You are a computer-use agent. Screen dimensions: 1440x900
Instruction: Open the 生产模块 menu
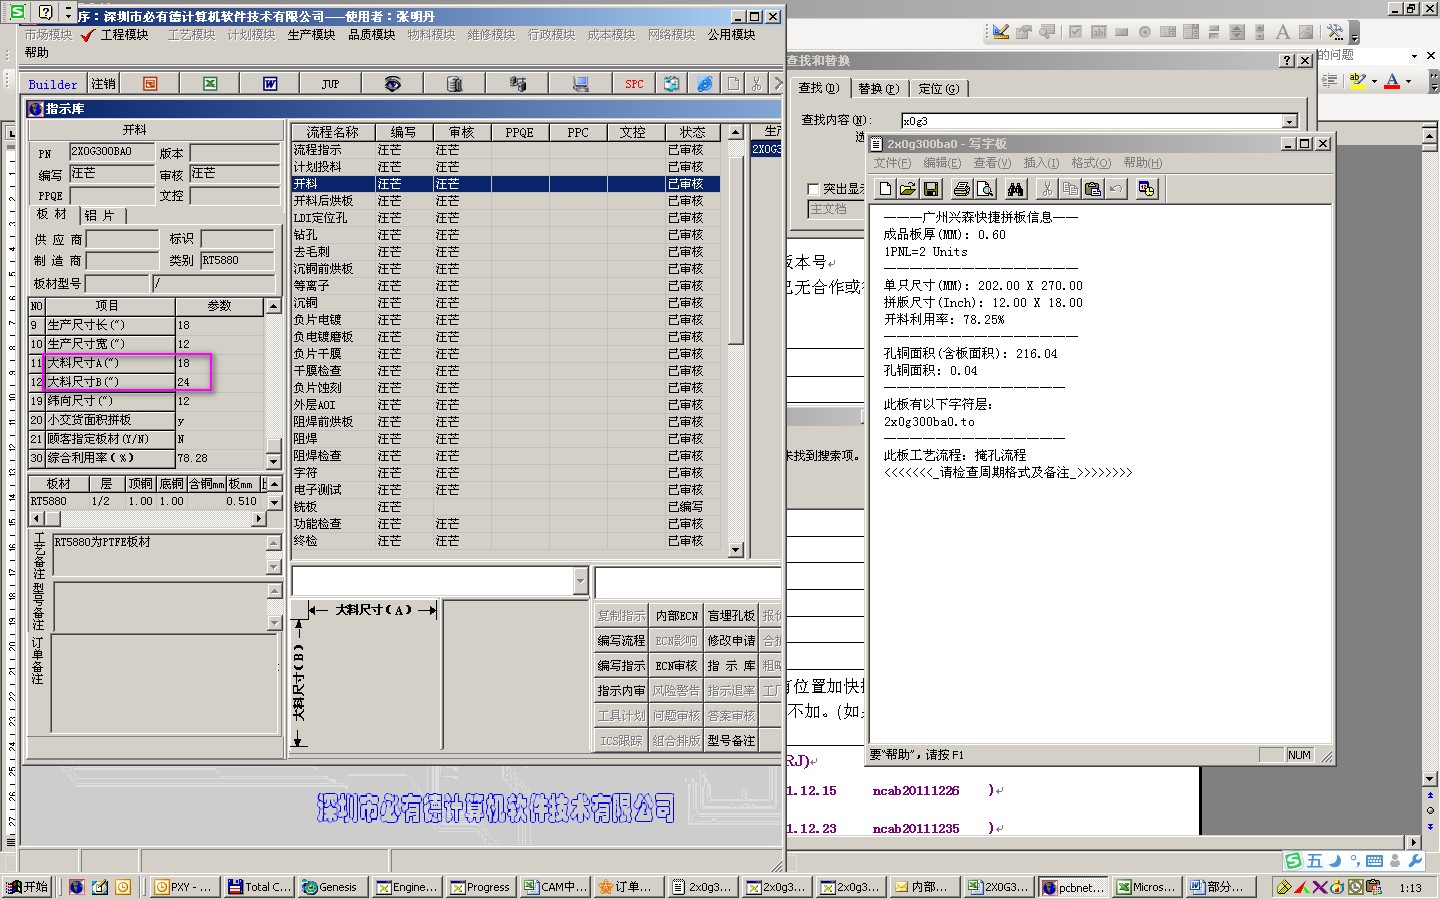coord(311,35)
